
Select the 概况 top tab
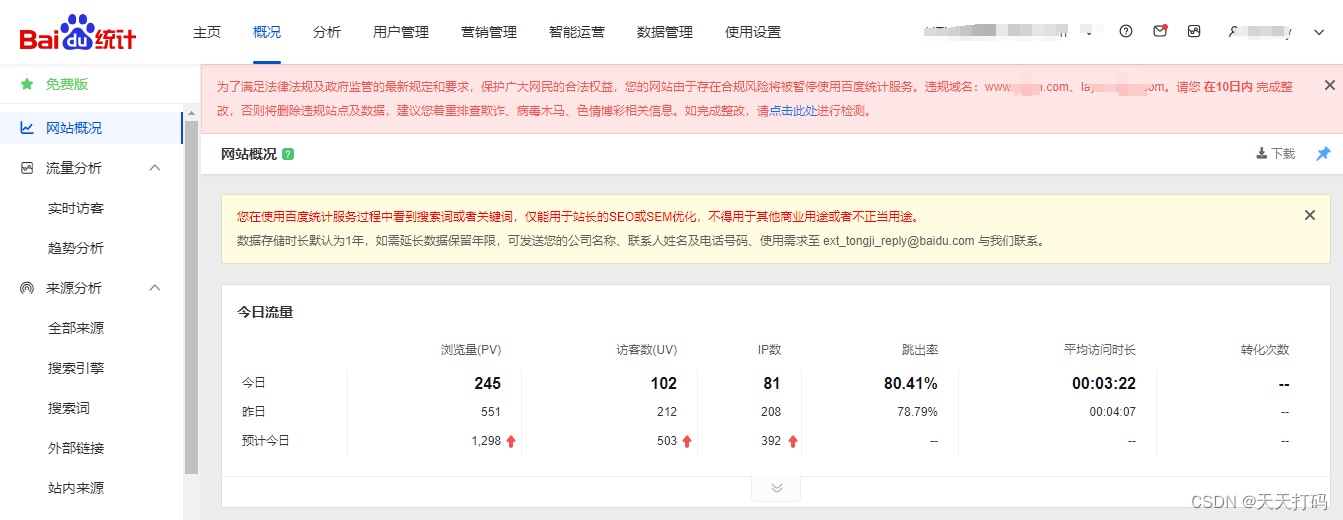coord(267,32)
